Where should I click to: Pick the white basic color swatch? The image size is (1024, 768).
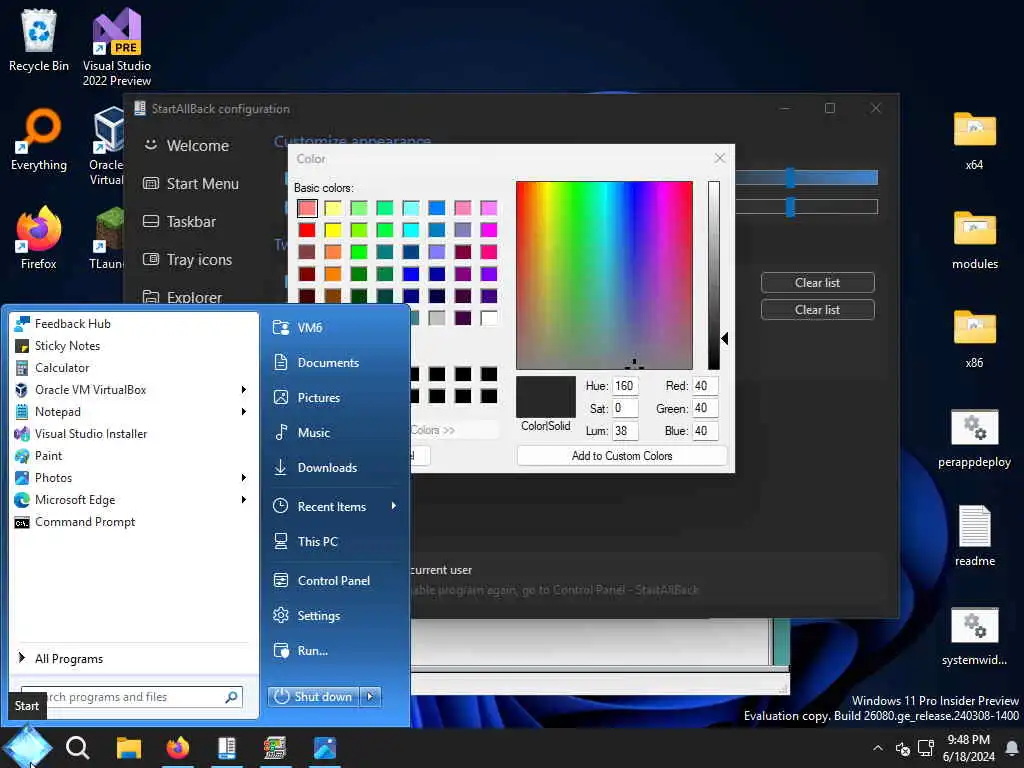point(488,318)
